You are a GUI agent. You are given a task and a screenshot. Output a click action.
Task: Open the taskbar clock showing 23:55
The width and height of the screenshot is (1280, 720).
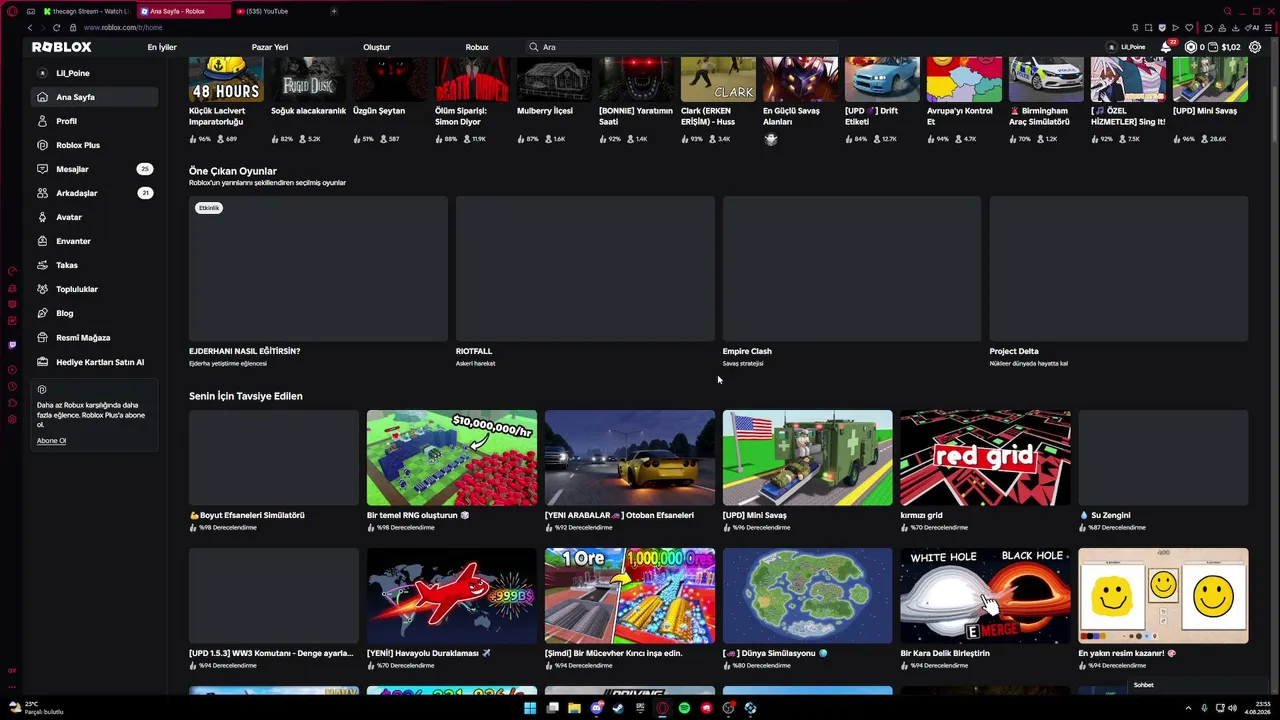1258,708
